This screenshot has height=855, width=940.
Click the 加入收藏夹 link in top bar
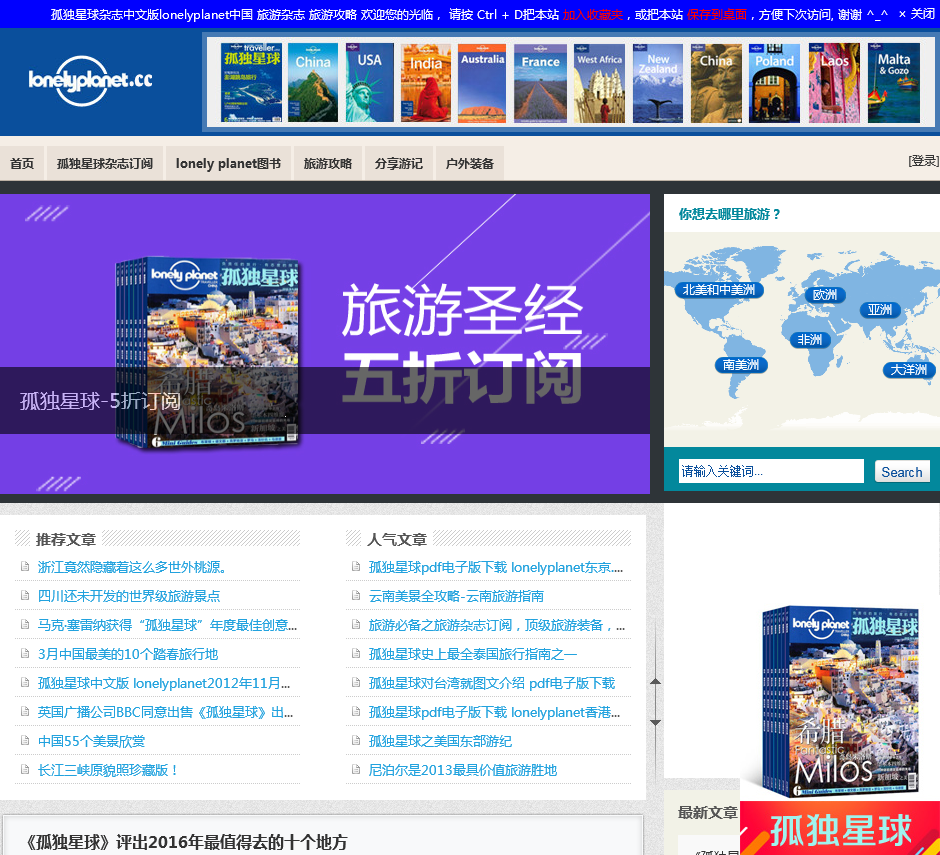pyautogui.click(x=592, y=14)
